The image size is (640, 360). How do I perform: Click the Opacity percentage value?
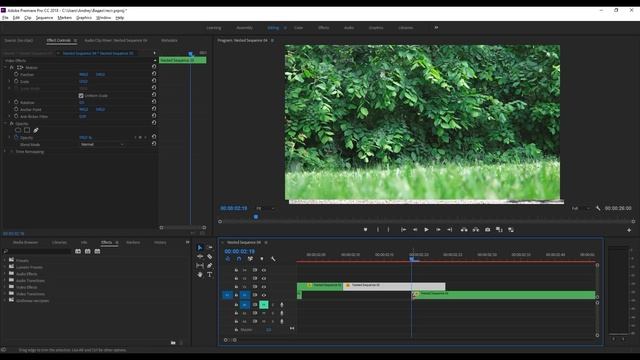85,138
